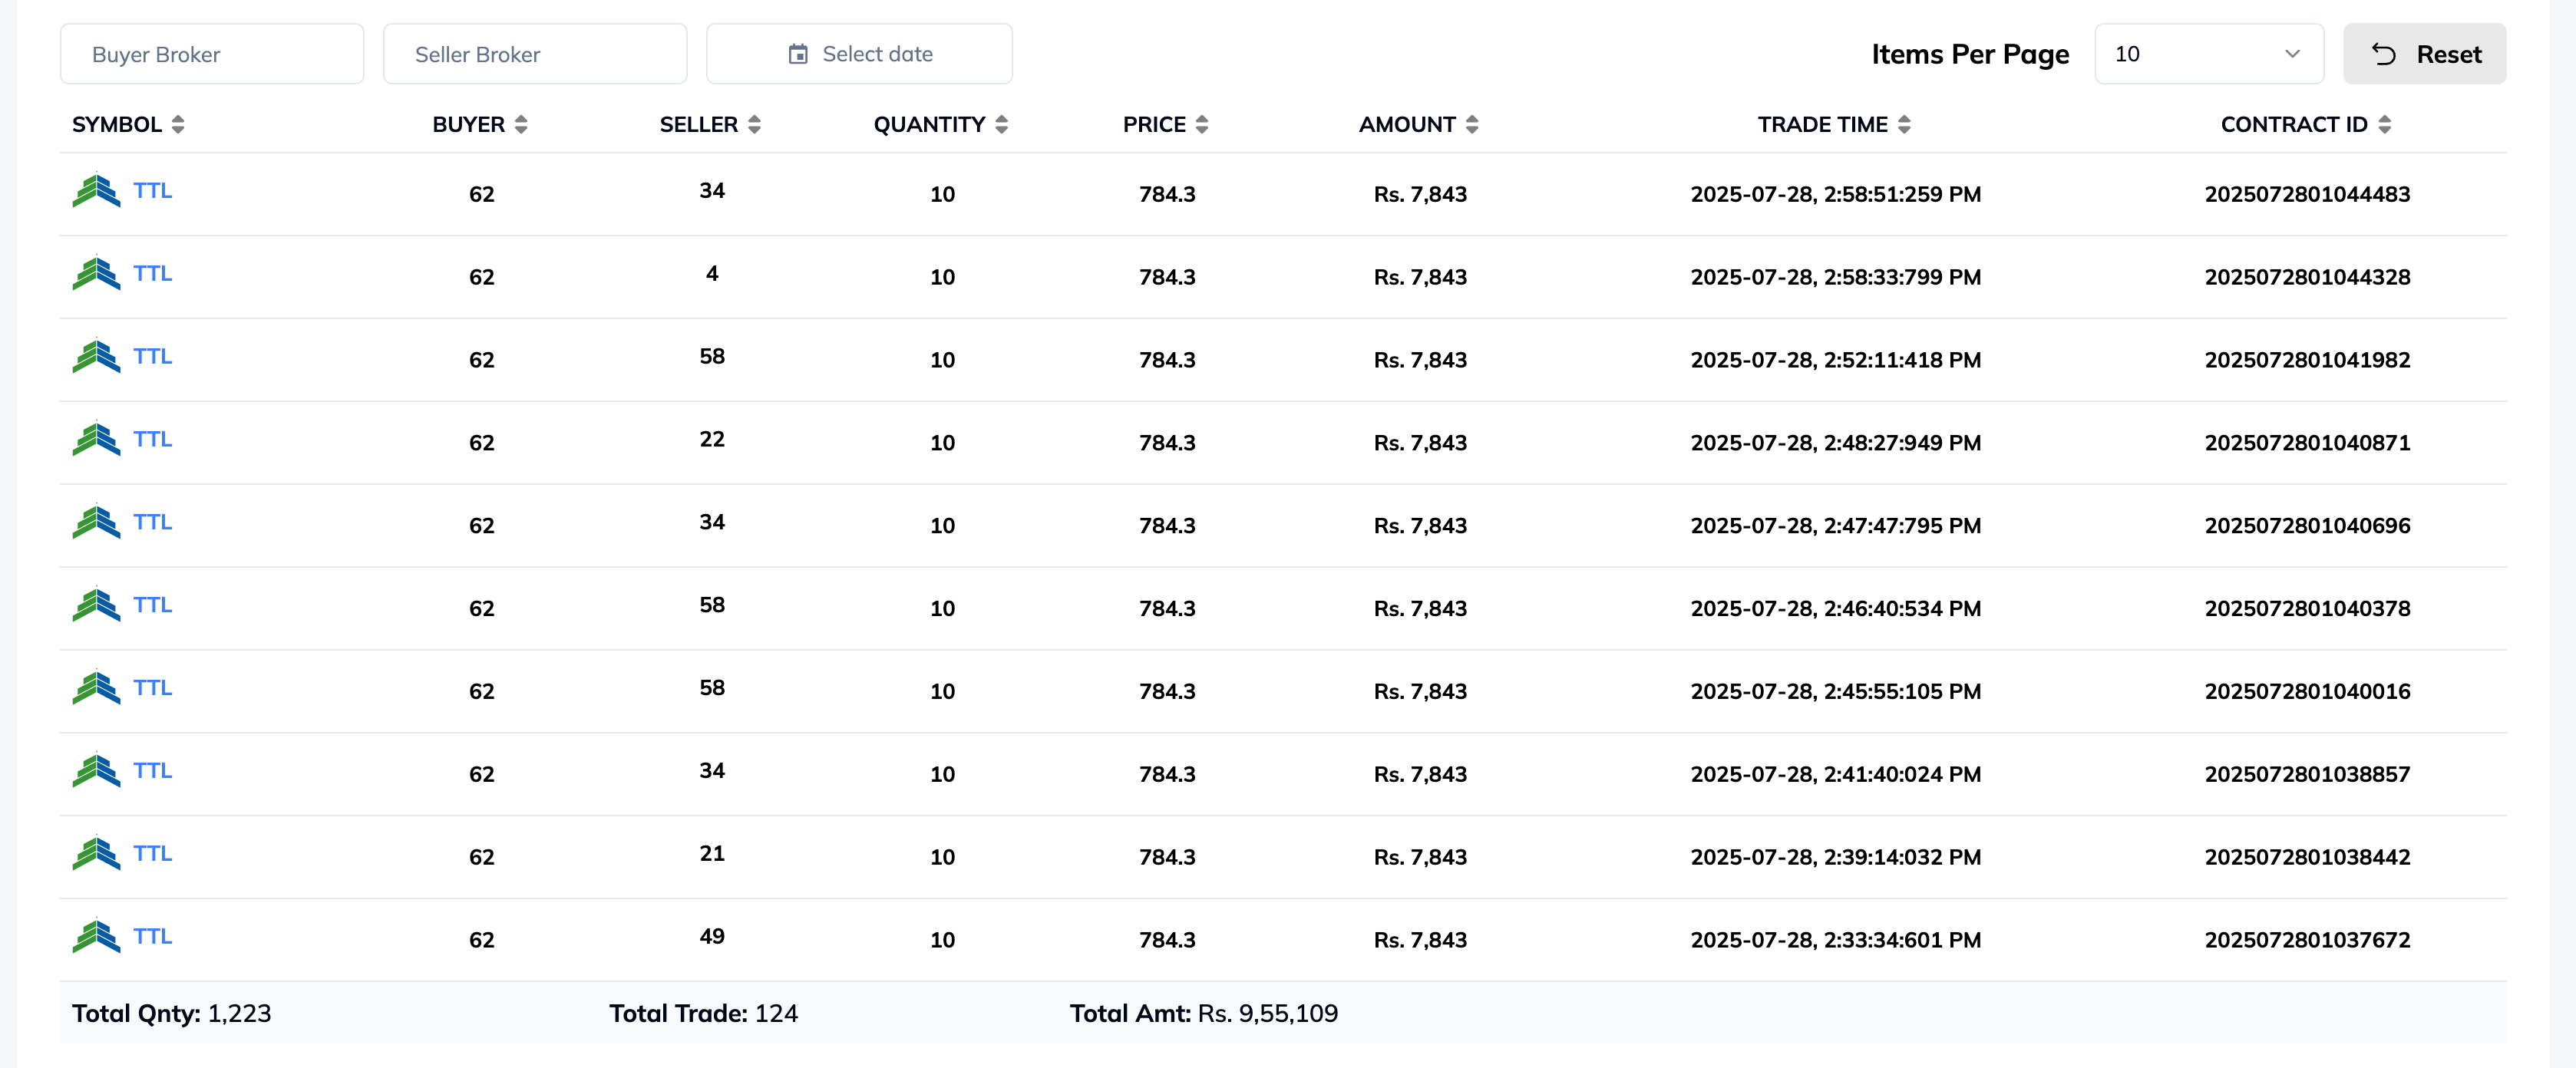The image size is (2576, 1068).
Task: Select contract ID 2025072801044328
Action: (x=2307, y=277)
